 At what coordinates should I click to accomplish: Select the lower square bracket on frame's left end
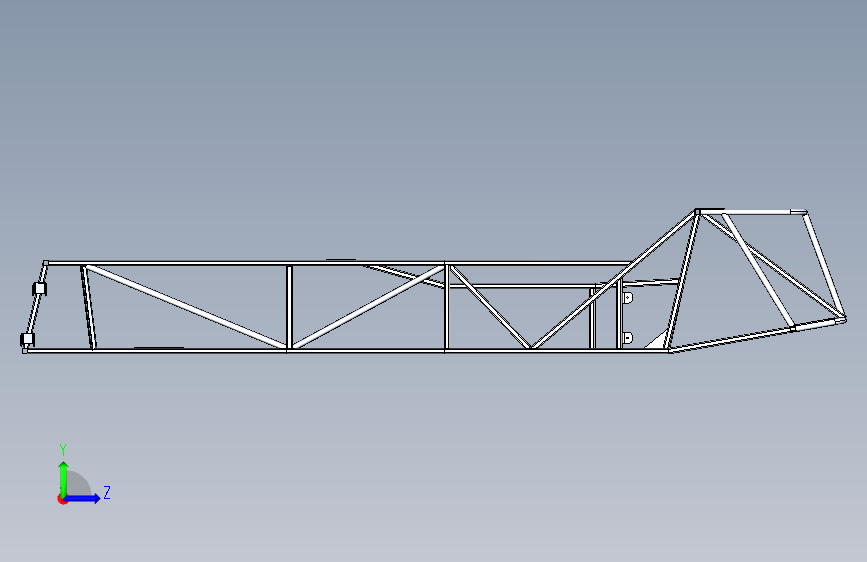[27, 339]
